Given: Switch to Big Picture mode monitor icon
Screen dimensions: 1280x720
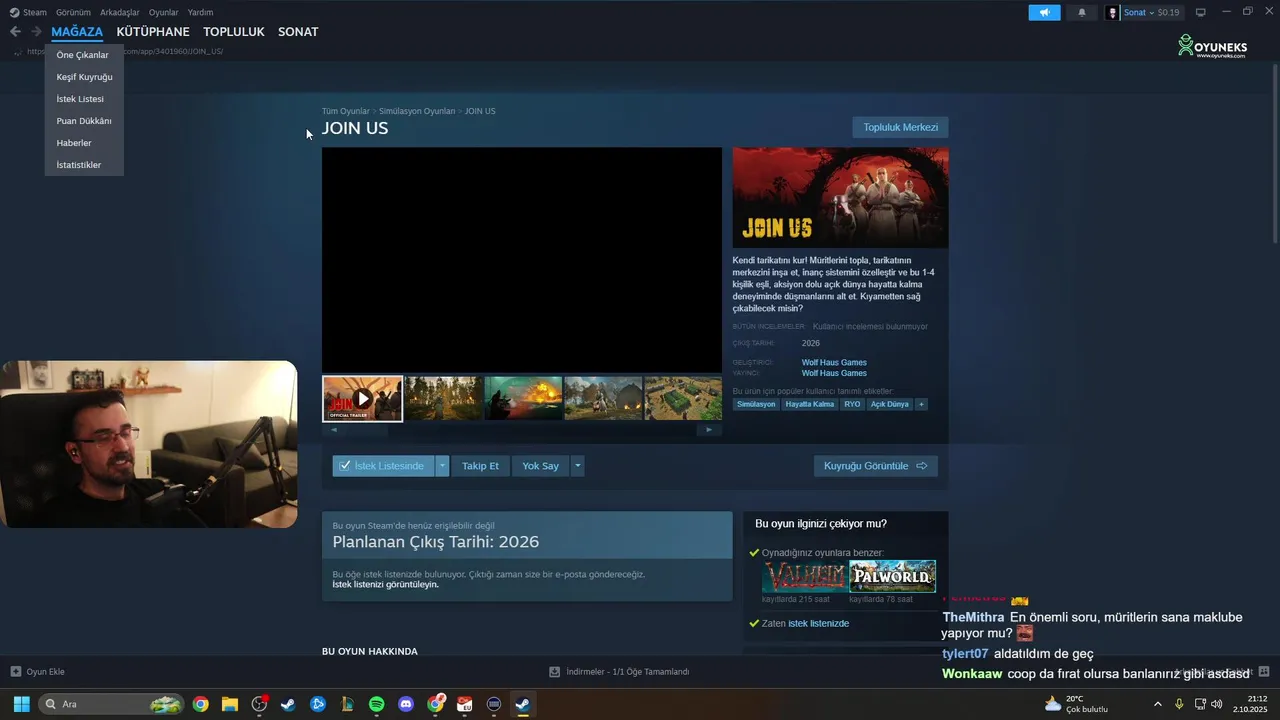Looking at the screenshot, I should click(1201, 12).
